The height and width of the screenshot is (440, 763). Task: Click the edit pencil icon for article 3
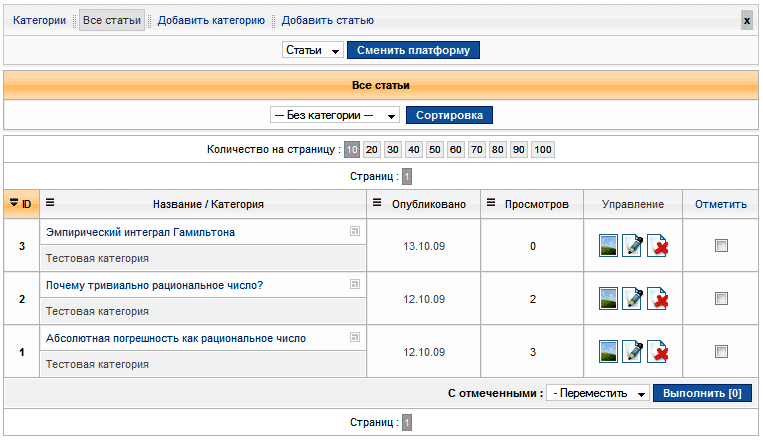tap(632, 246)
